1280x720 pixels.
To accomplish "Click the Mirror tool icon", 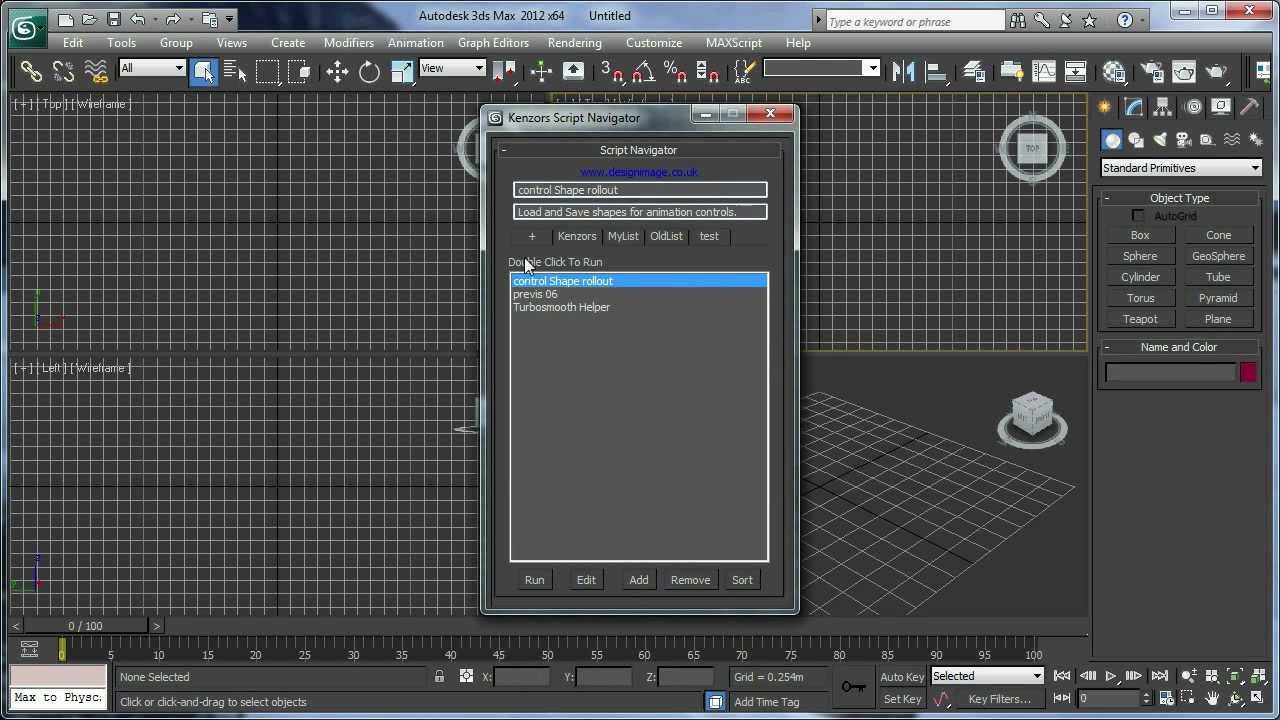I will [903, 70].
